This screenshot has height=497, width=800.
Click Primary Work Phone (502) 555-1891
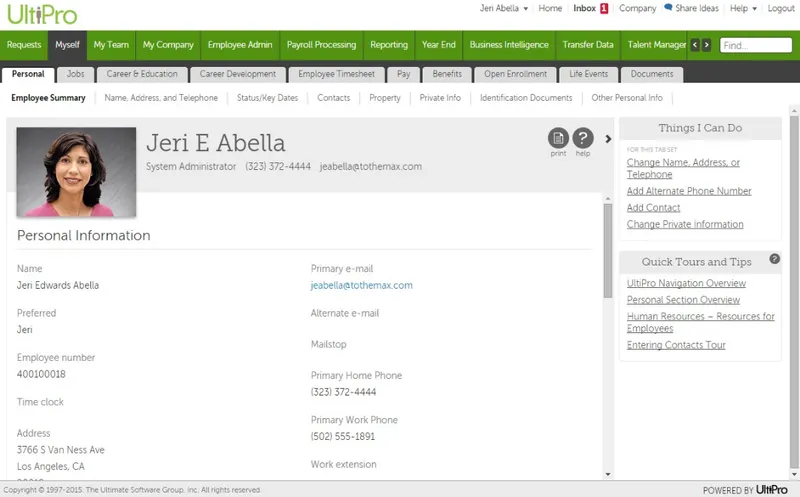[343, 436]
